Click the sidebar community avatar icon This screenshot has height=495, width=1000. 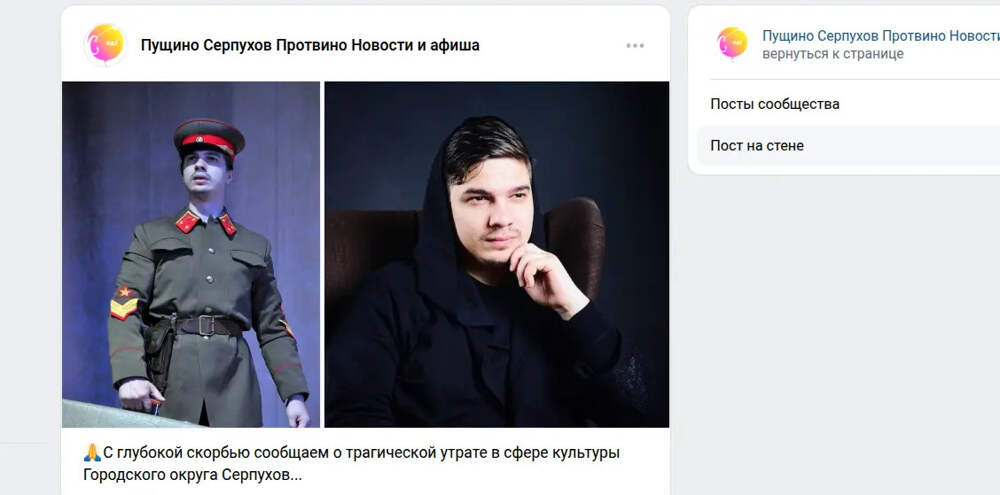(732, 43)
